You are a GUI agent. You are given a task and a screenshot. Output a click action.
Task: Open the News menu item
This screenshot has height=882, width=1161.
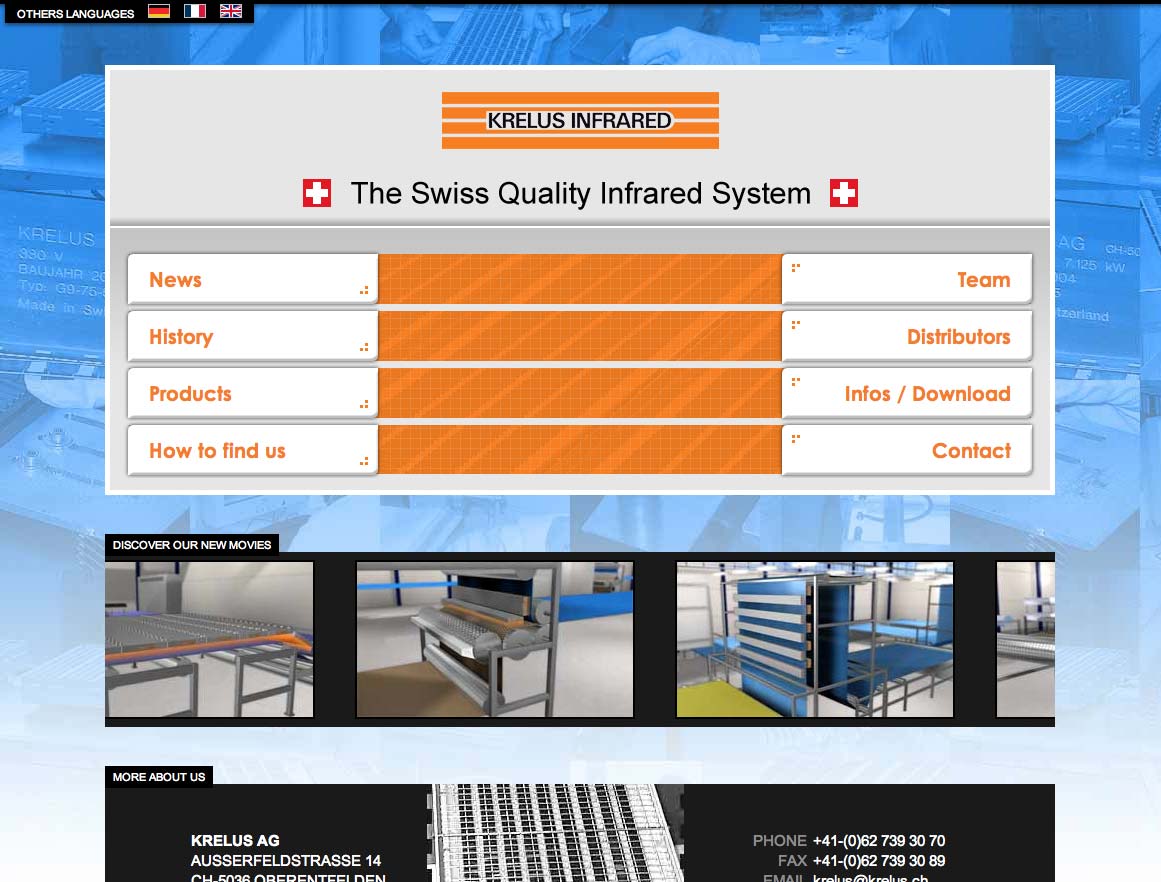click(252, 279)
